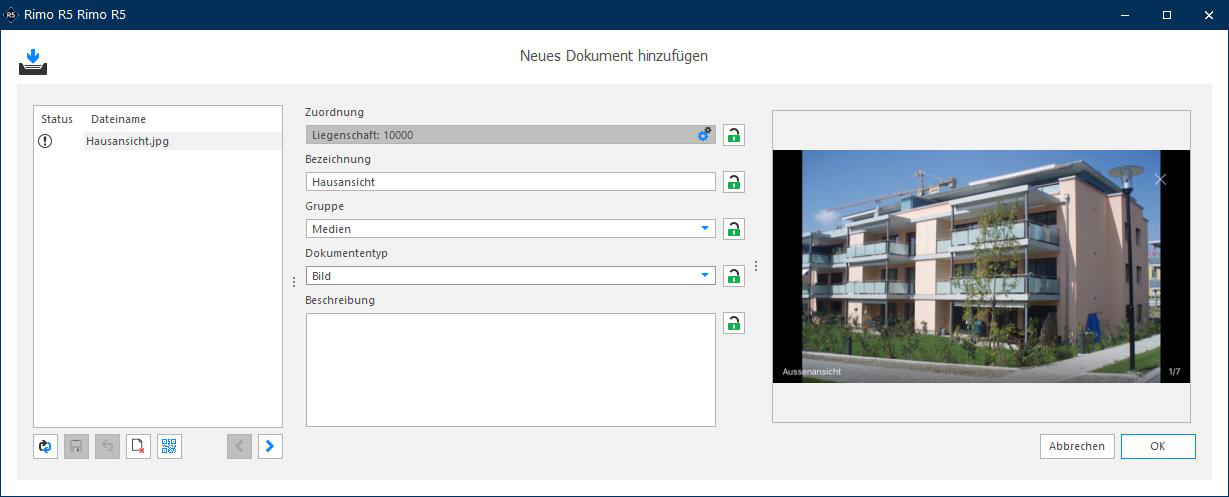Screen dimensions: 1229x497
Task: Click the Rimo R5 app icon in title bar
Action: tap(11, 15)
